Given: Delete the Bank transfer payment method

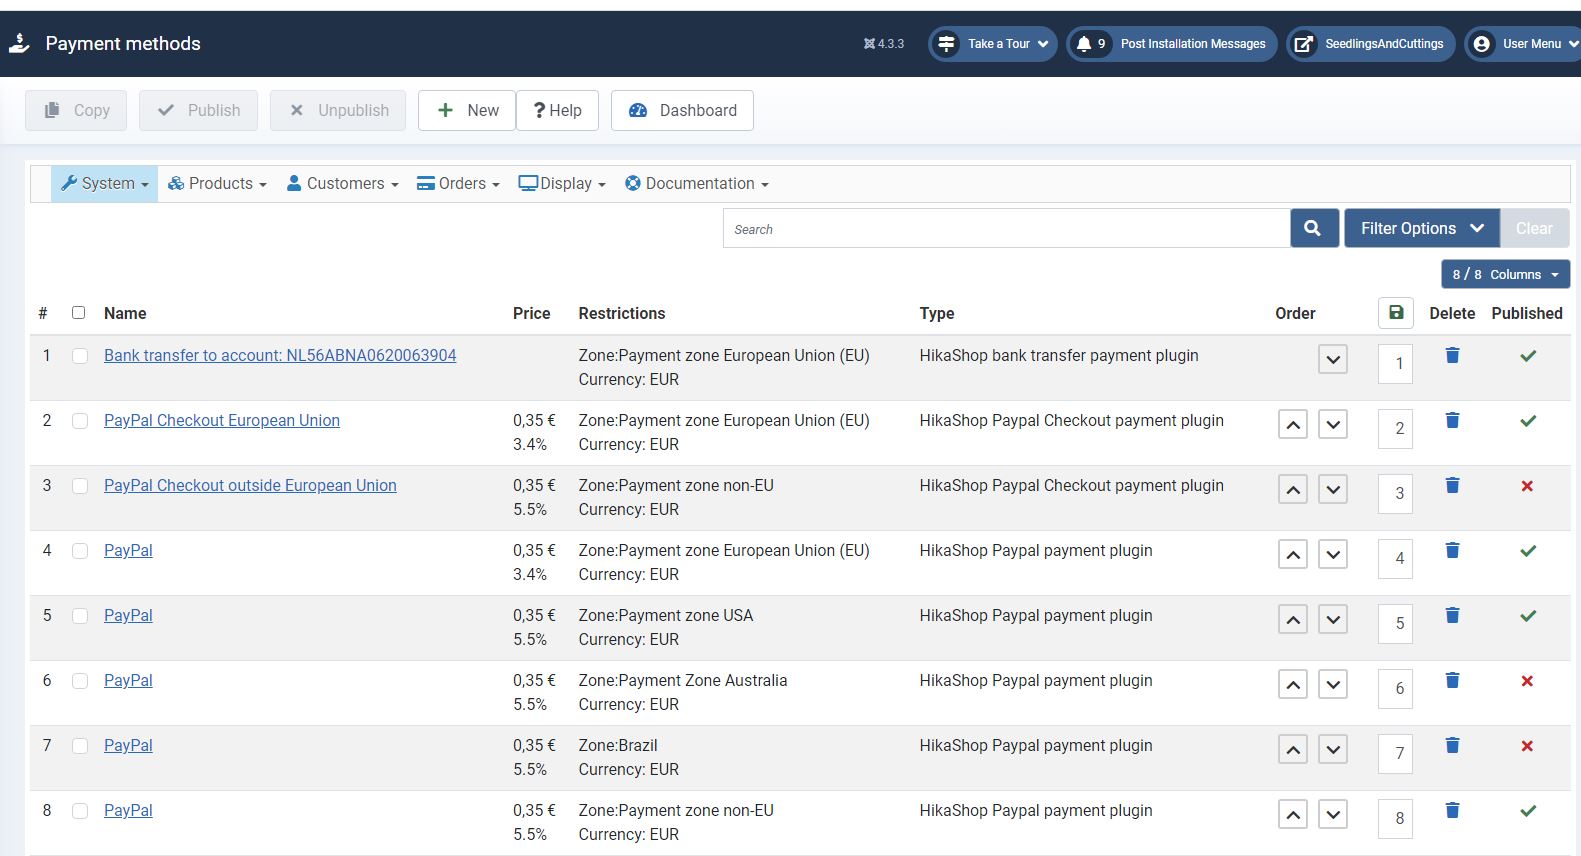Looking at the screenshot, I should coord(1452,355).
